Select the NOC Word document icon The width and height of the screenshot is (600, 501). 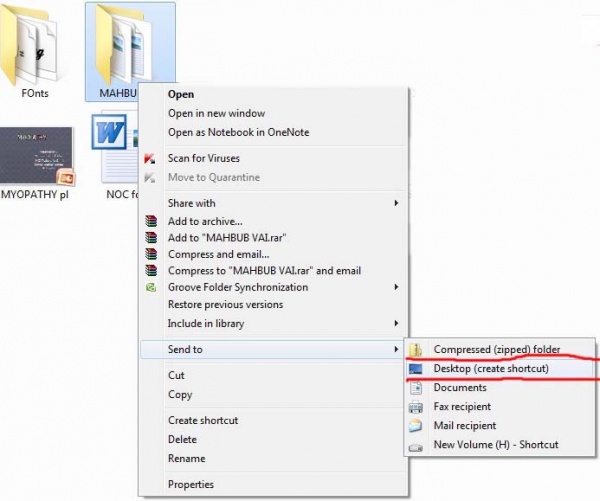[x=115, y=147]
